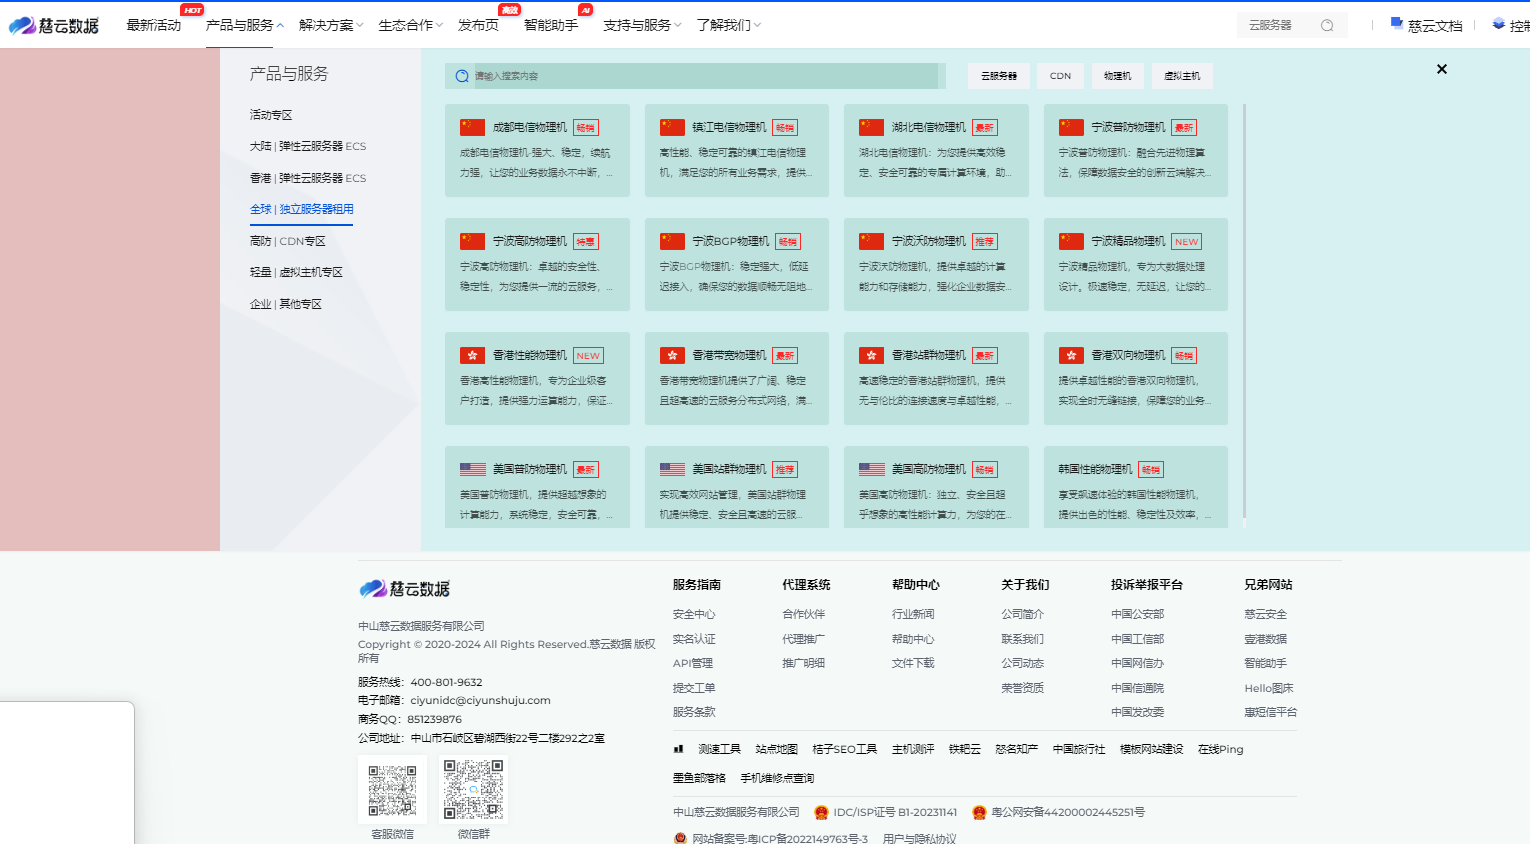Click the US flag on 美国普防物理机
The image size is (1530, 844).
[x=472, y=469]
